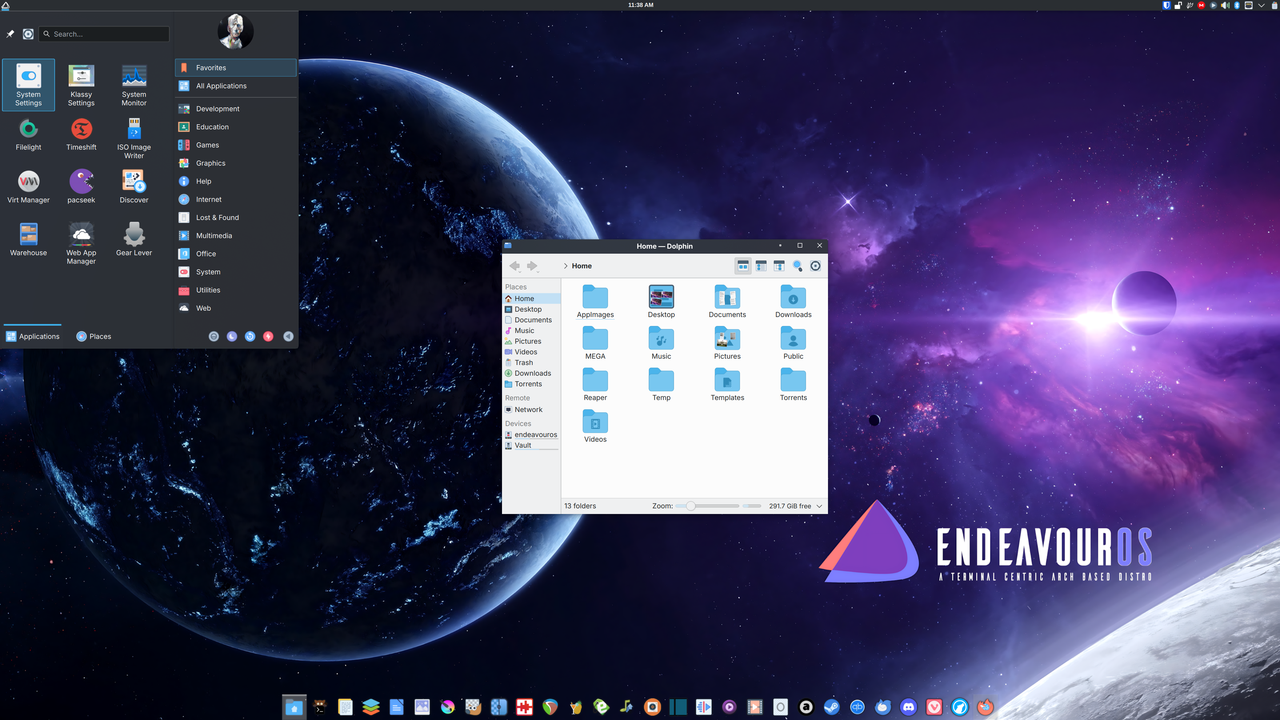Select the Favorites category

pos(236,68)
